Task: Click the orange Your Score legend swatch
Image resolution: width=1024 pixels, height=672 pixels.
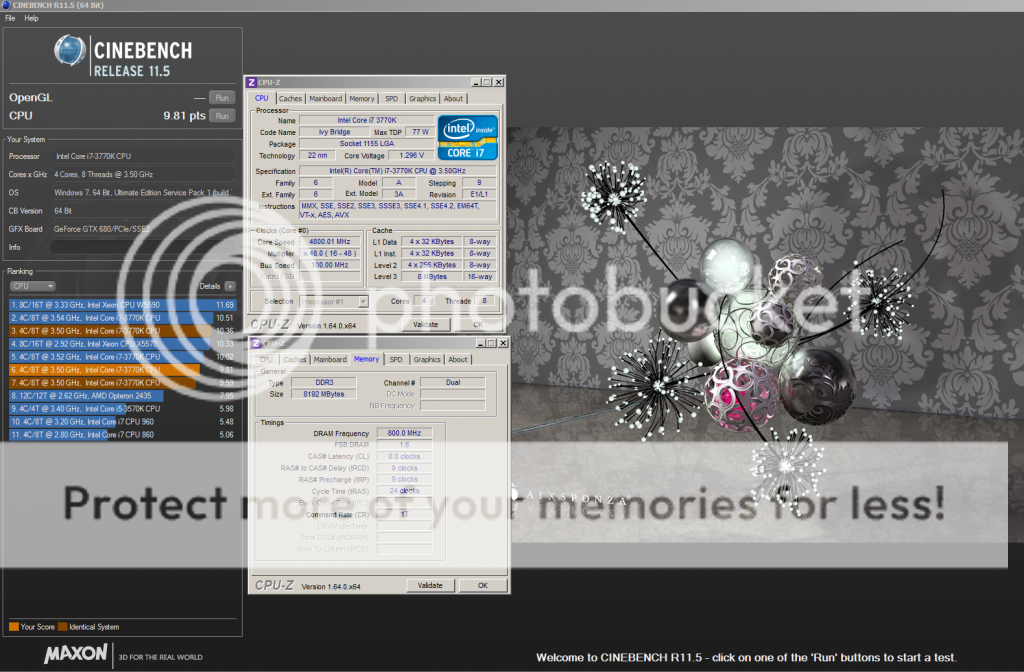Action: [13, 627]
